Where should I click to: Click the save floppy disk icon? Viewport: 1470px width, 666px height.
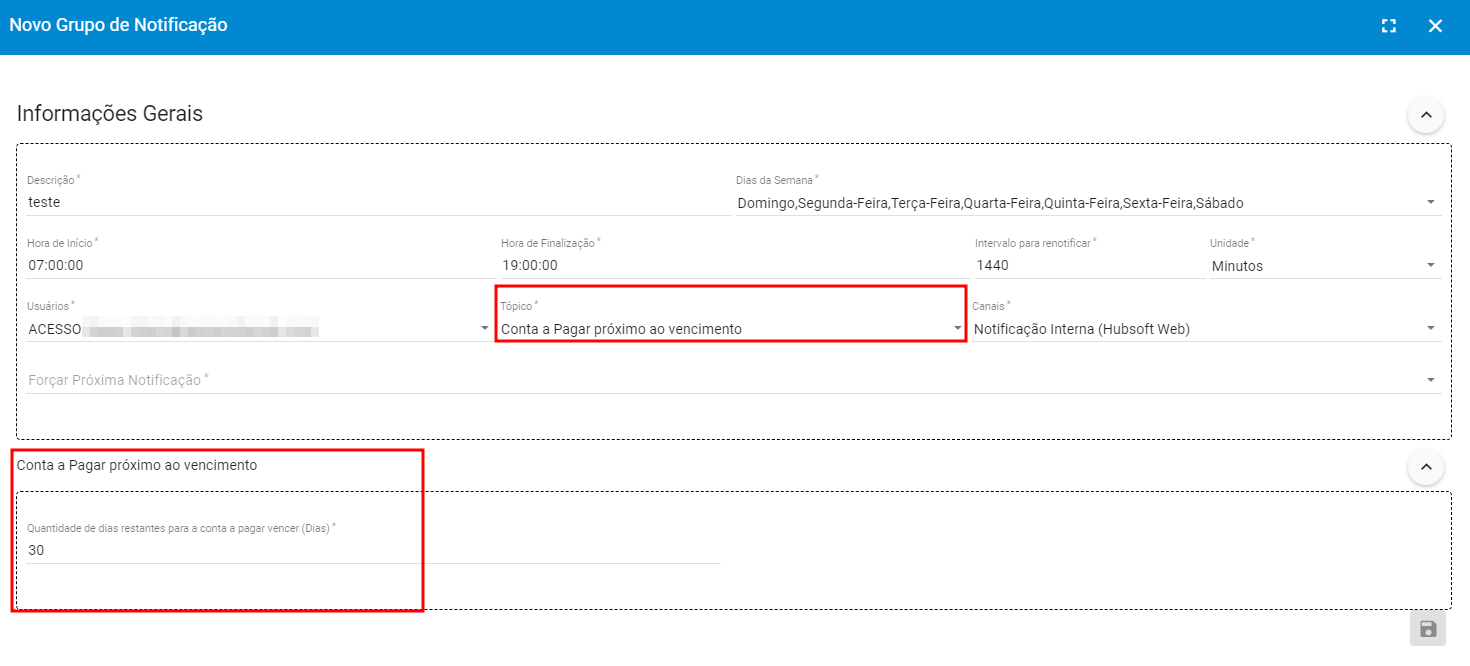(1428, 629)
